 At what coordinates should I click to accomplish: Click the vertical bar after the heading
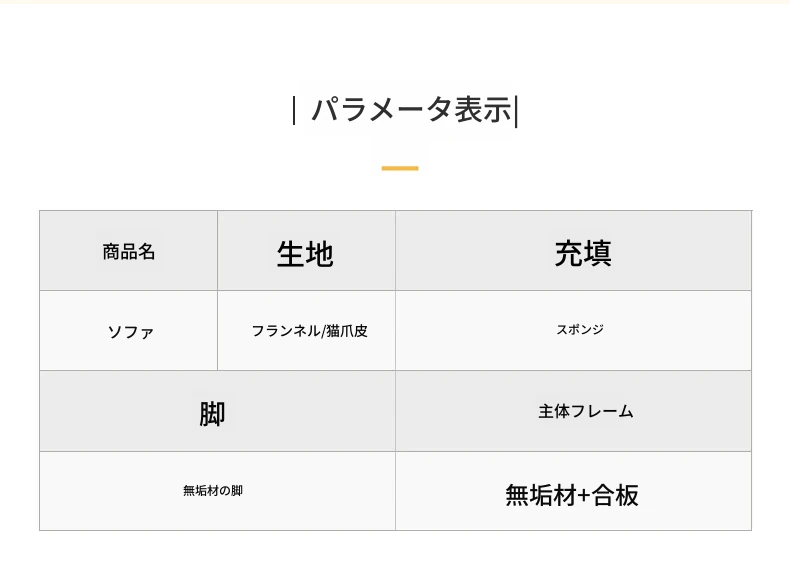pos(516,110)
